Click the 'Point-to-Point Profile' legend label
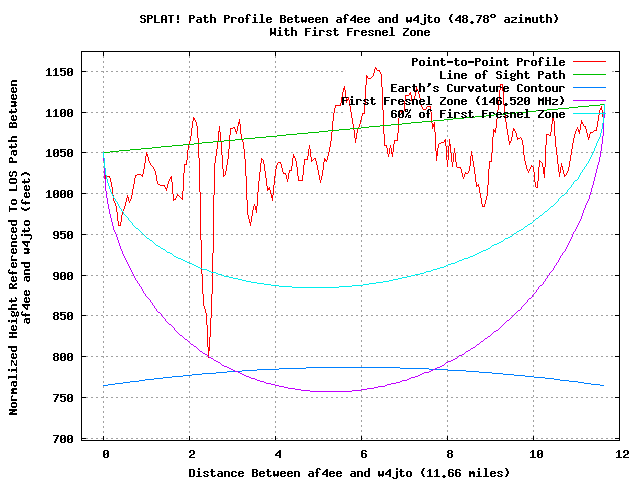 (x=488, y=62)
